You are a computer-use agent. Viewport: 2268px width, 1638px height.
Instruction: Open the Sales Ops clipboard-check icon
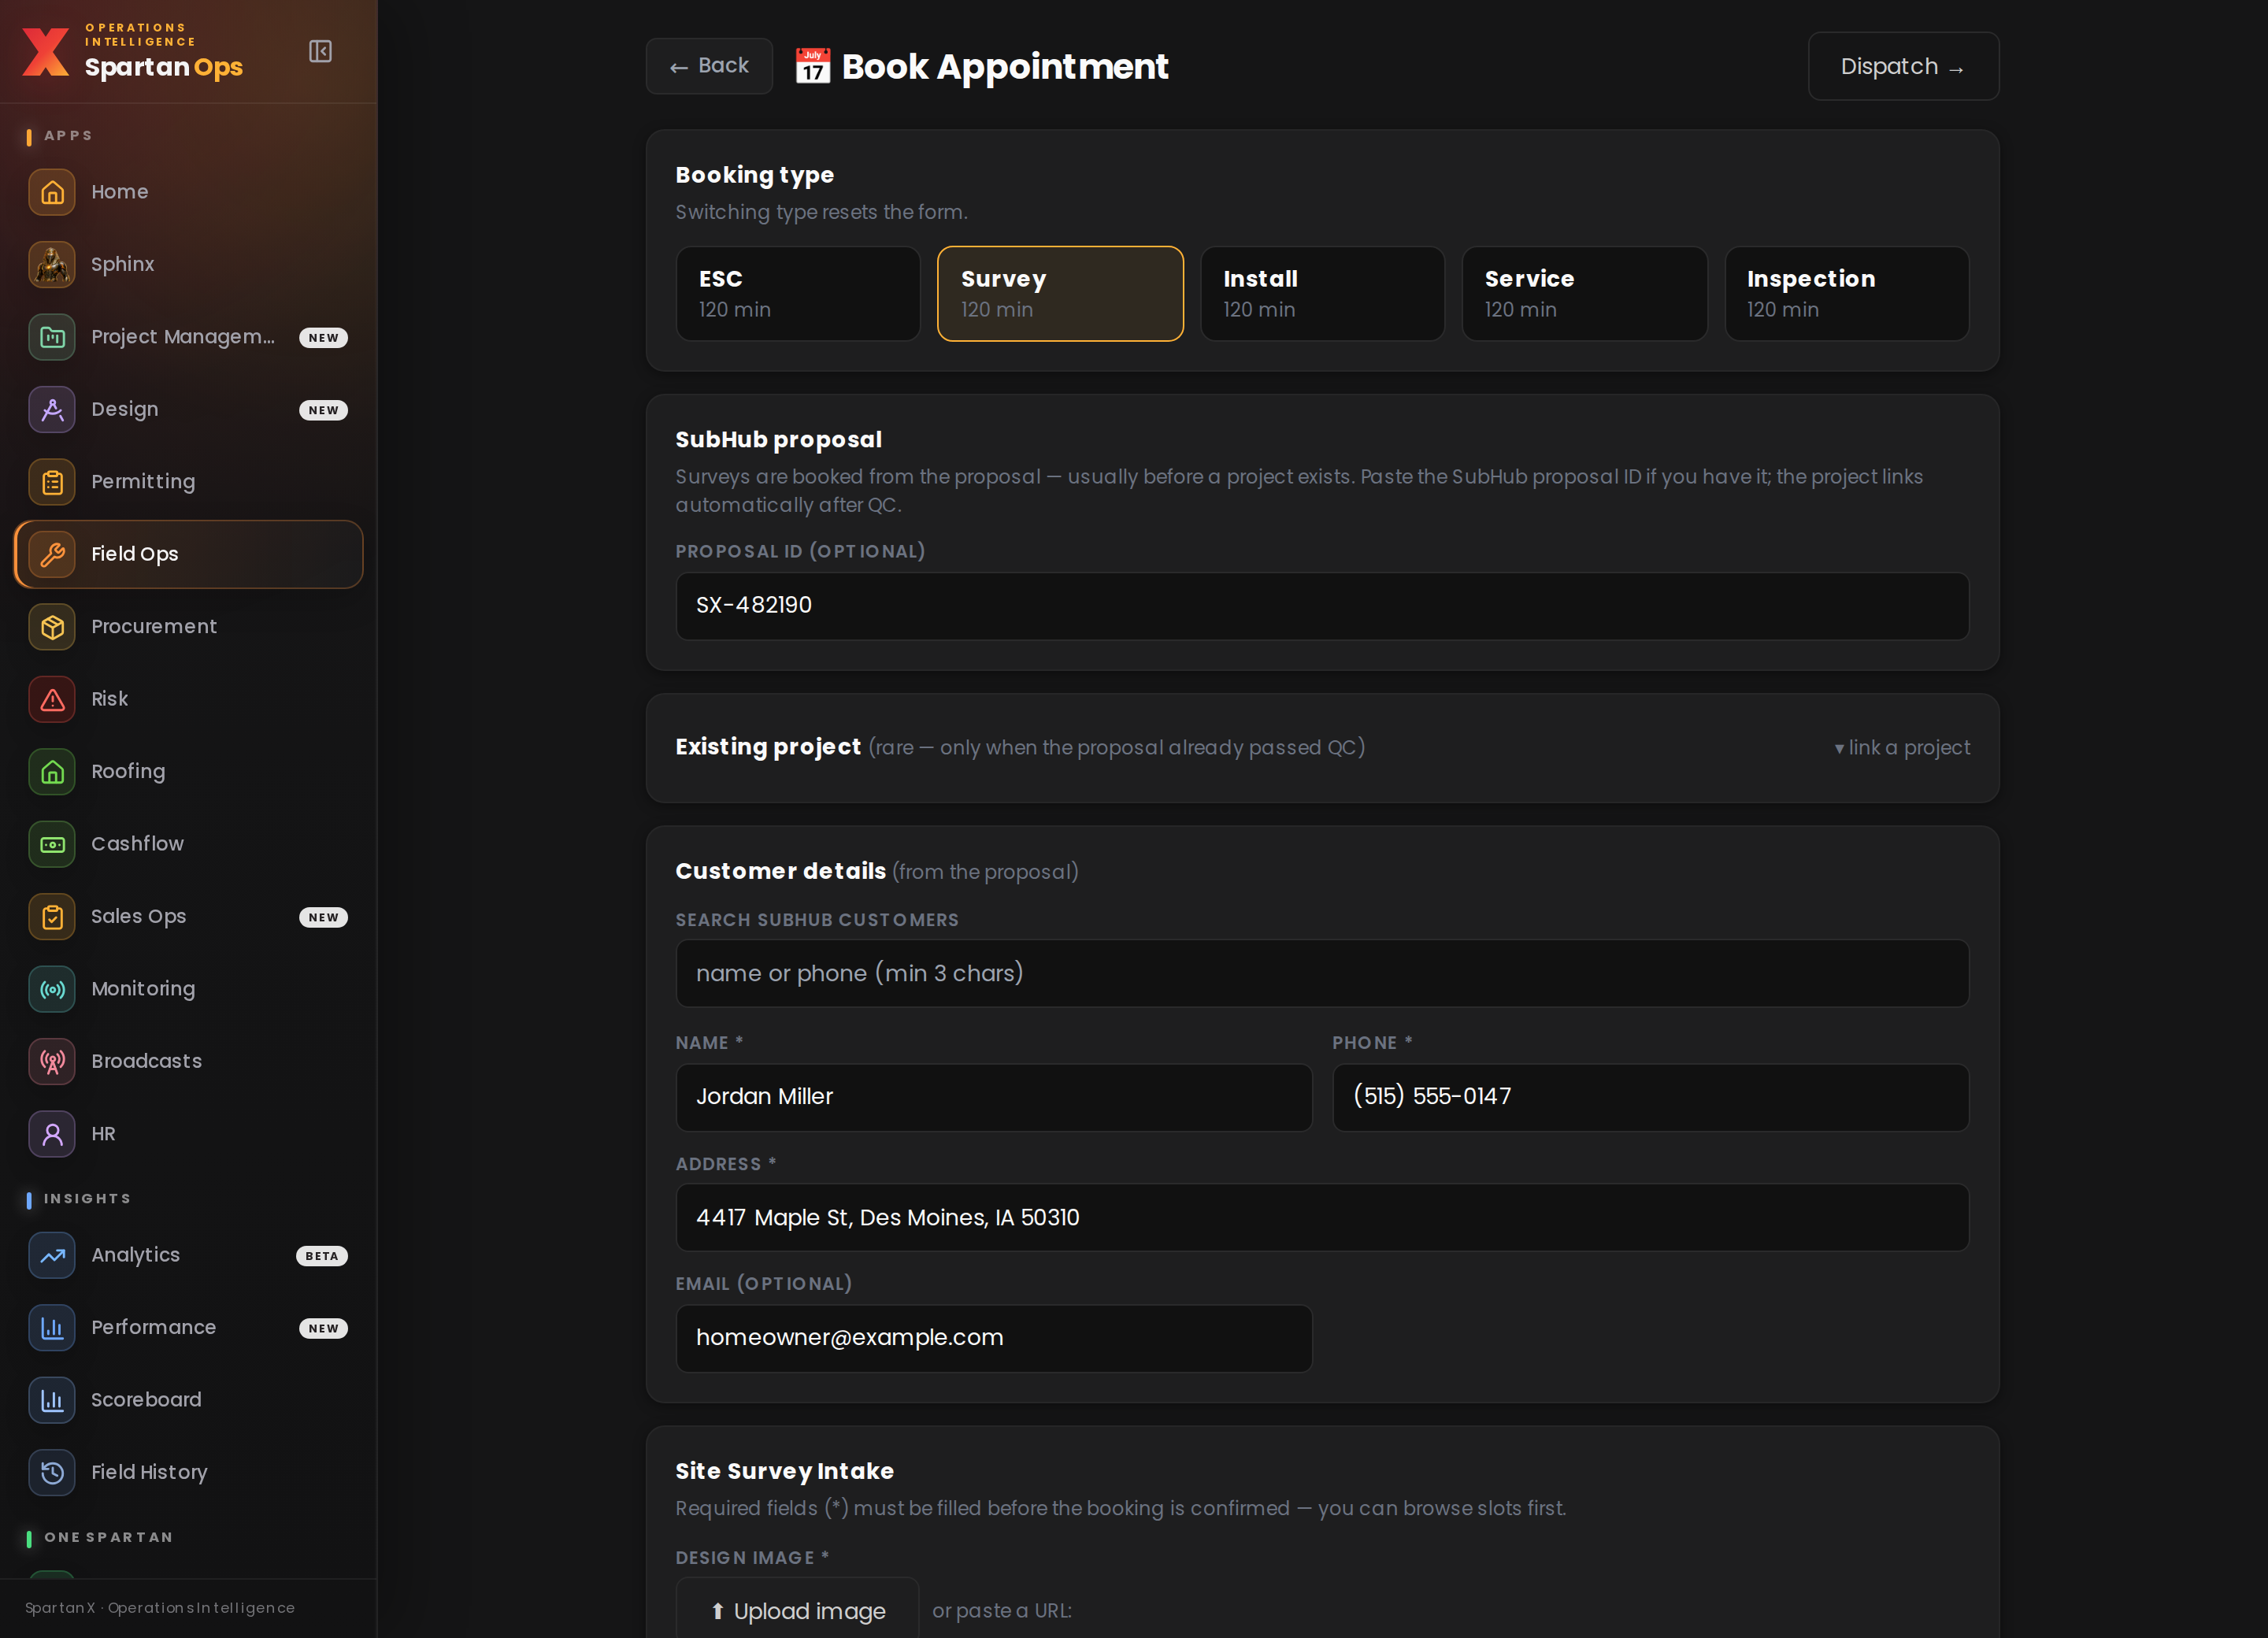pos(52,917)
